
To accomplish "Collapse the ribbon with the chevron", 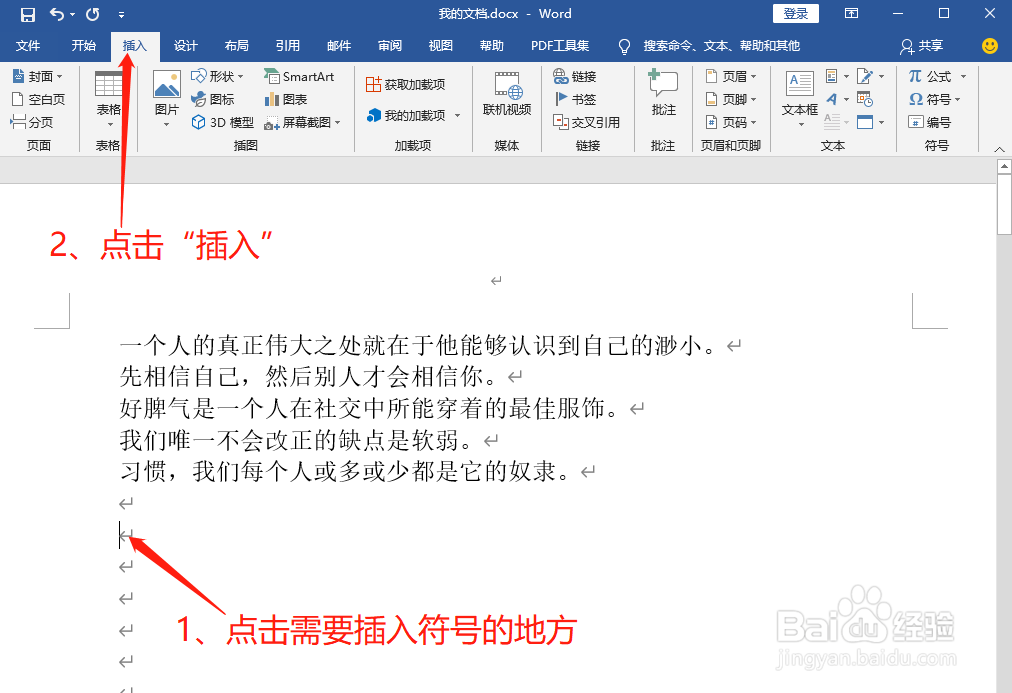I will (x=999, y=149).
